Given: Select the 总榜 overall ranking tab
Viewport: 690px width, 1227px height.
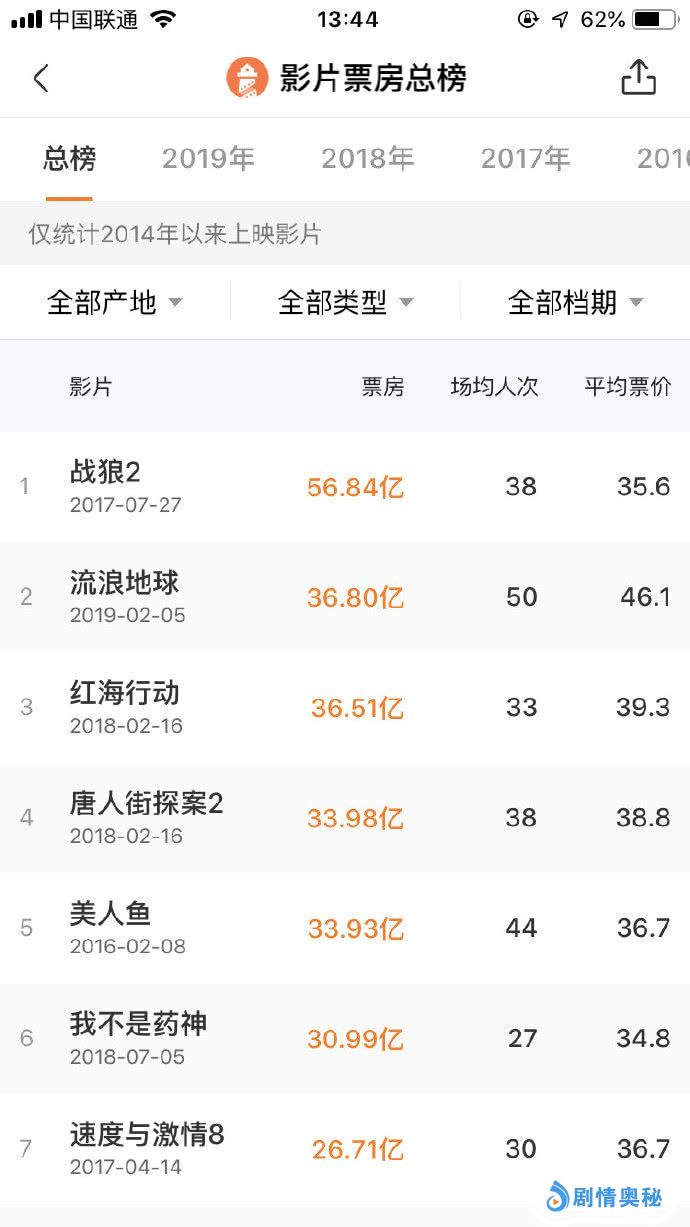Looking at the screenshot, I should [x=69, y=158].
